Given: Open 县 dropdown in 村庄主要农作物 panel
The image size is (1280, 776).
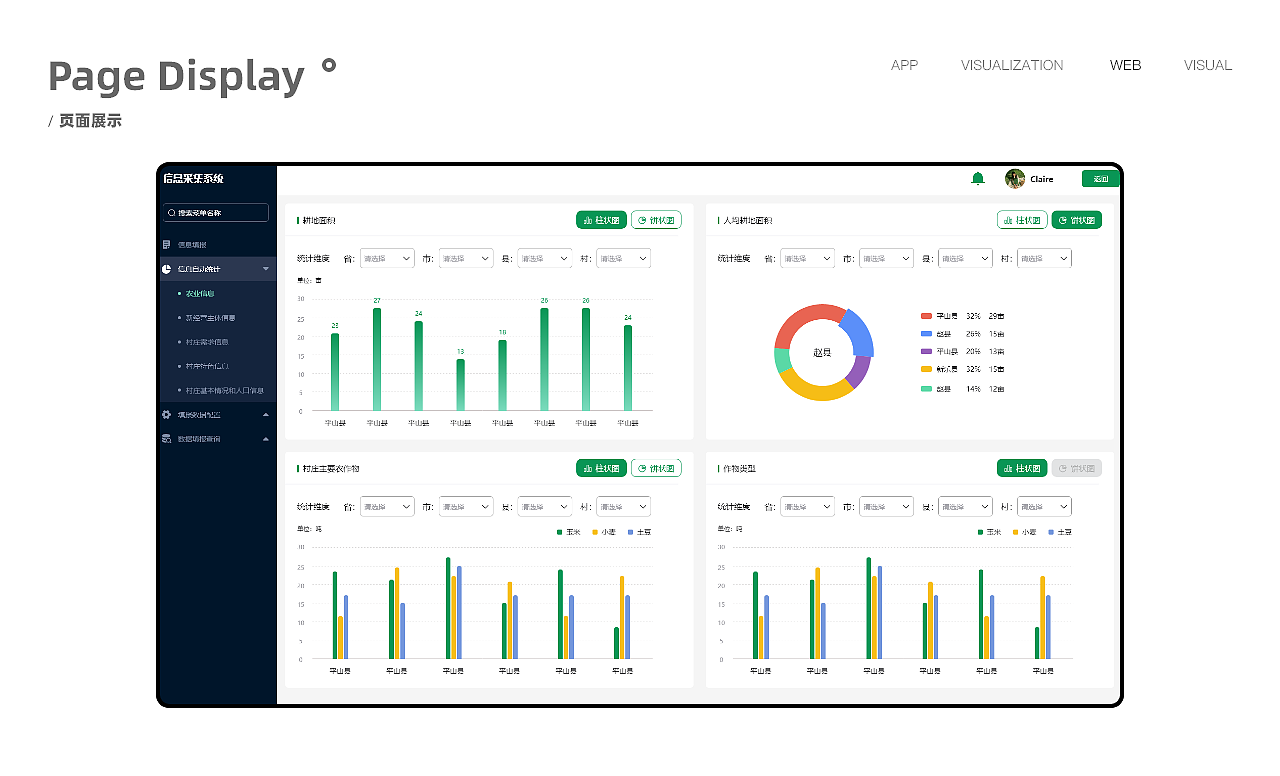Looking at the screenshot, I should point(545,507).
